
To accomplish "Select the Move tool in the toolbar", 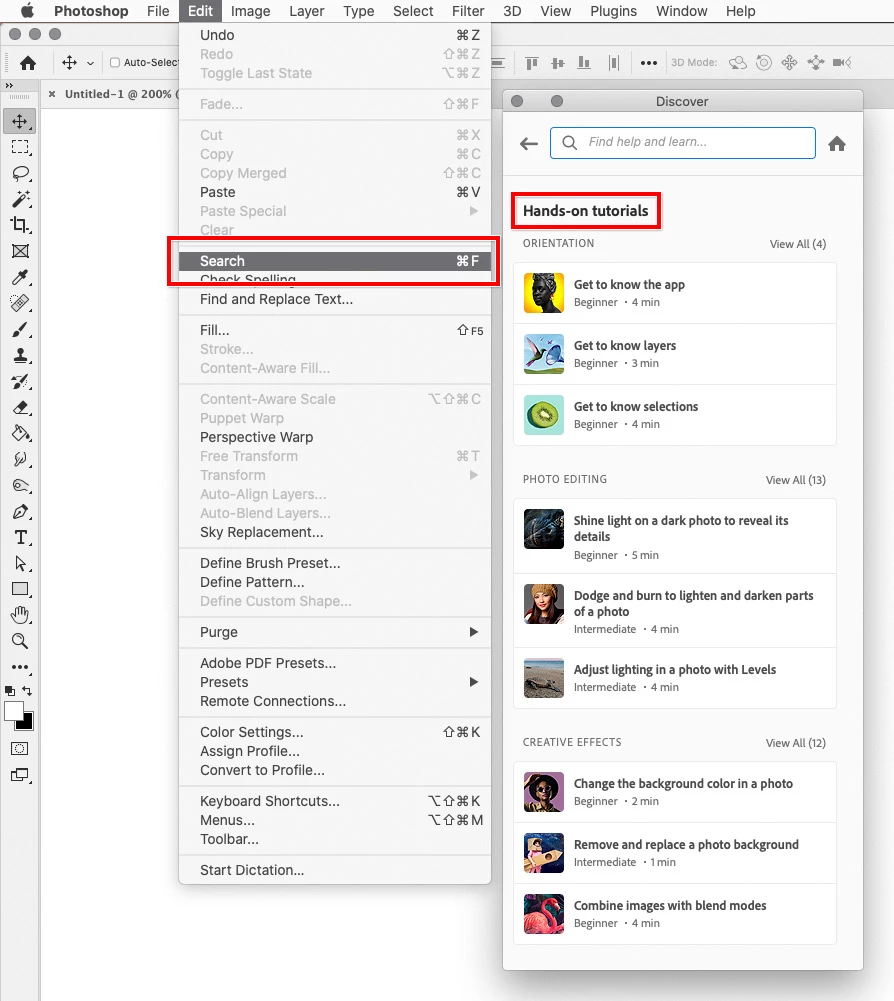I will point(20,121).
